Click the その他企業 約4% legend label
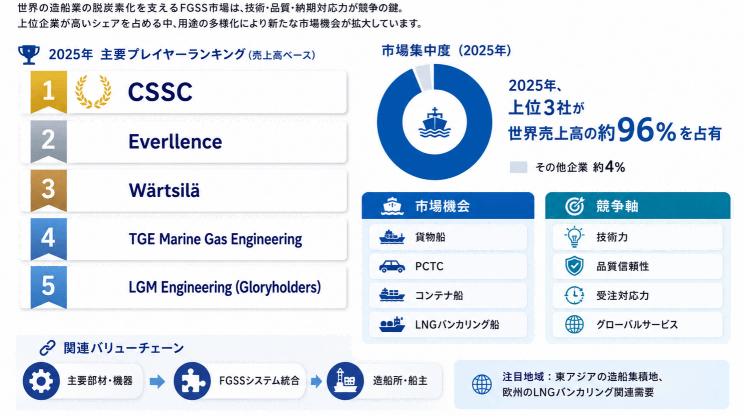 click(x=580, y=167)
